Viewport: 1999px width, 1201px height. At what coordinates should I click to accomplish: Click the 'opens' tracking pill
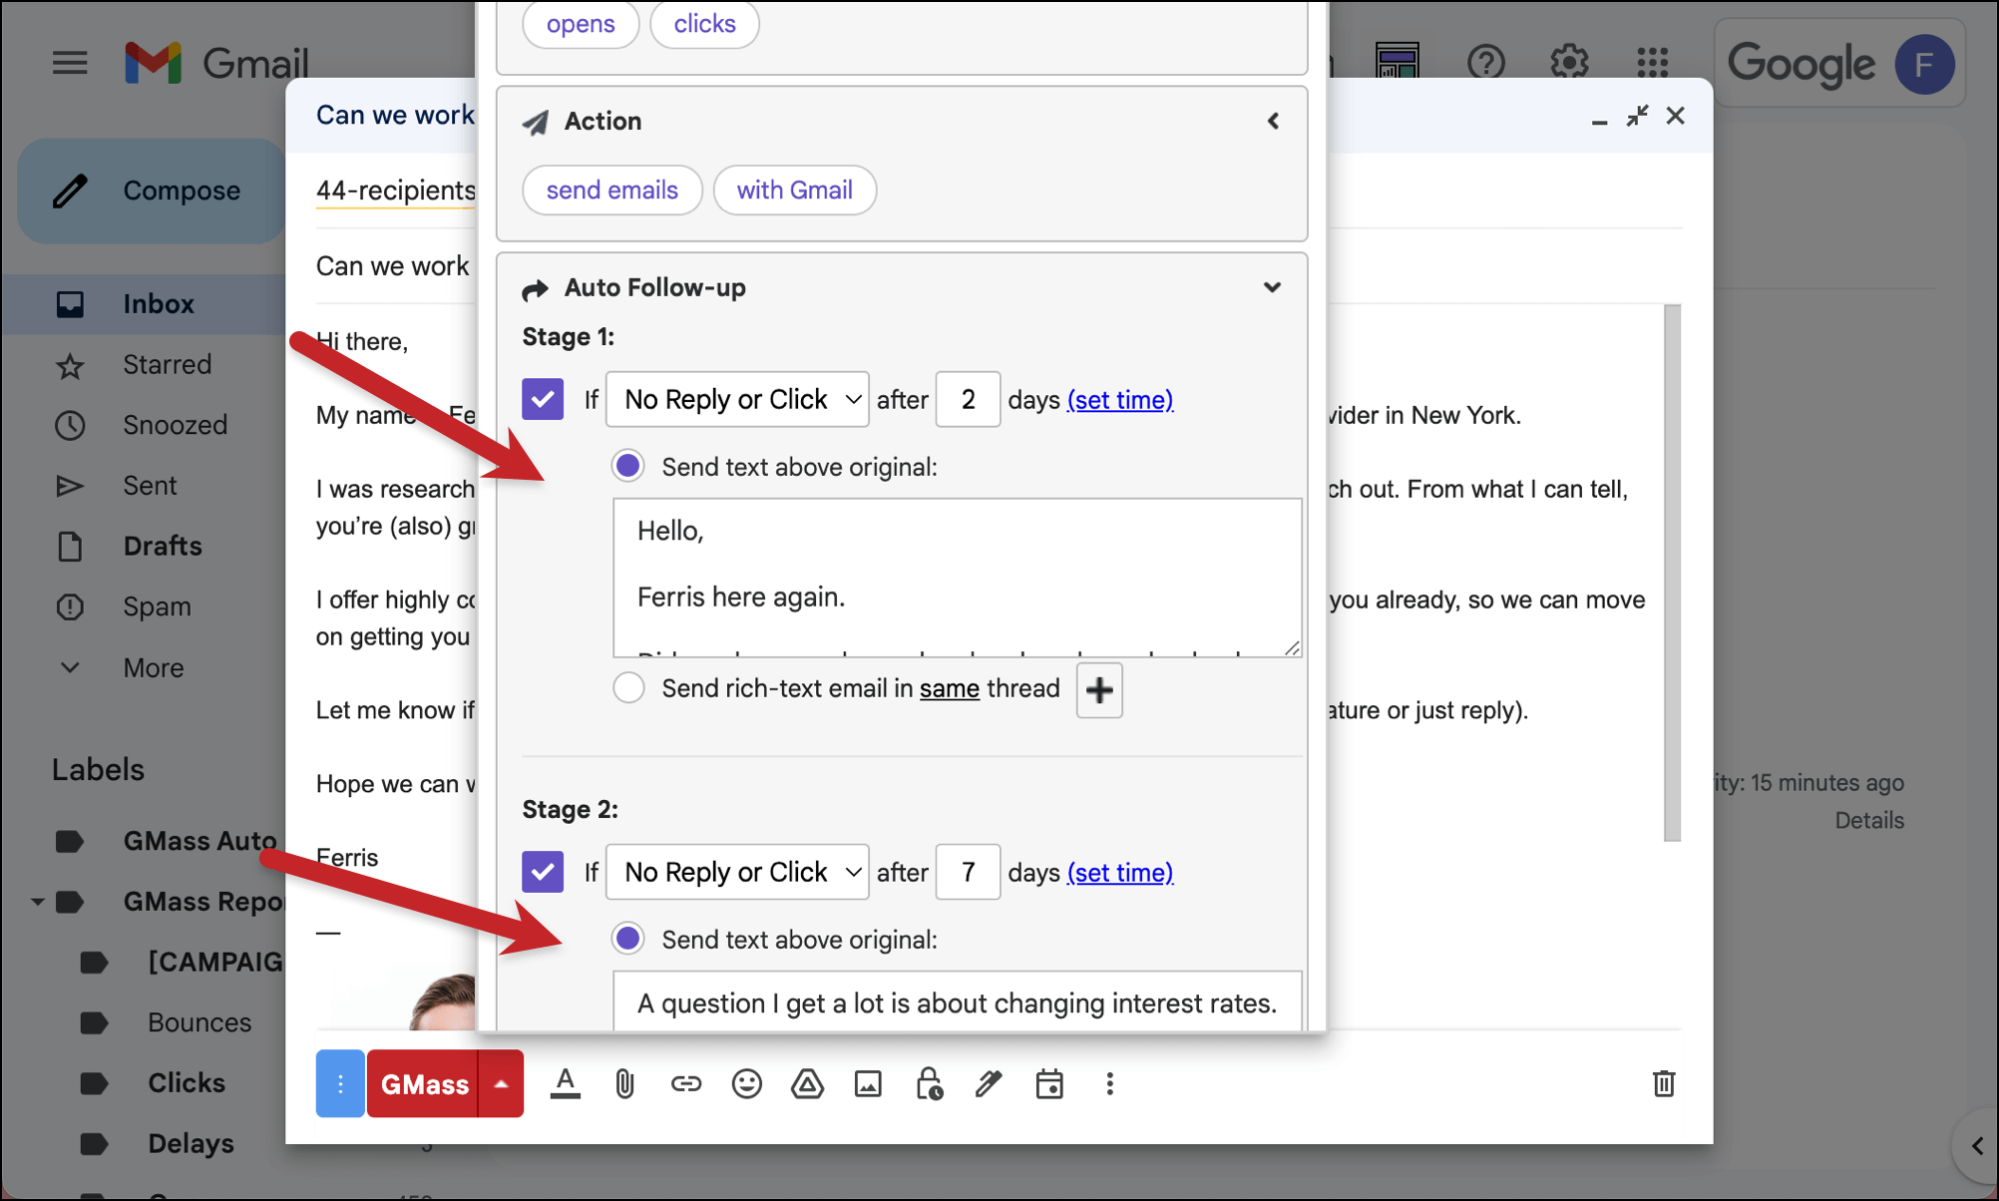(x=580, y=24)
